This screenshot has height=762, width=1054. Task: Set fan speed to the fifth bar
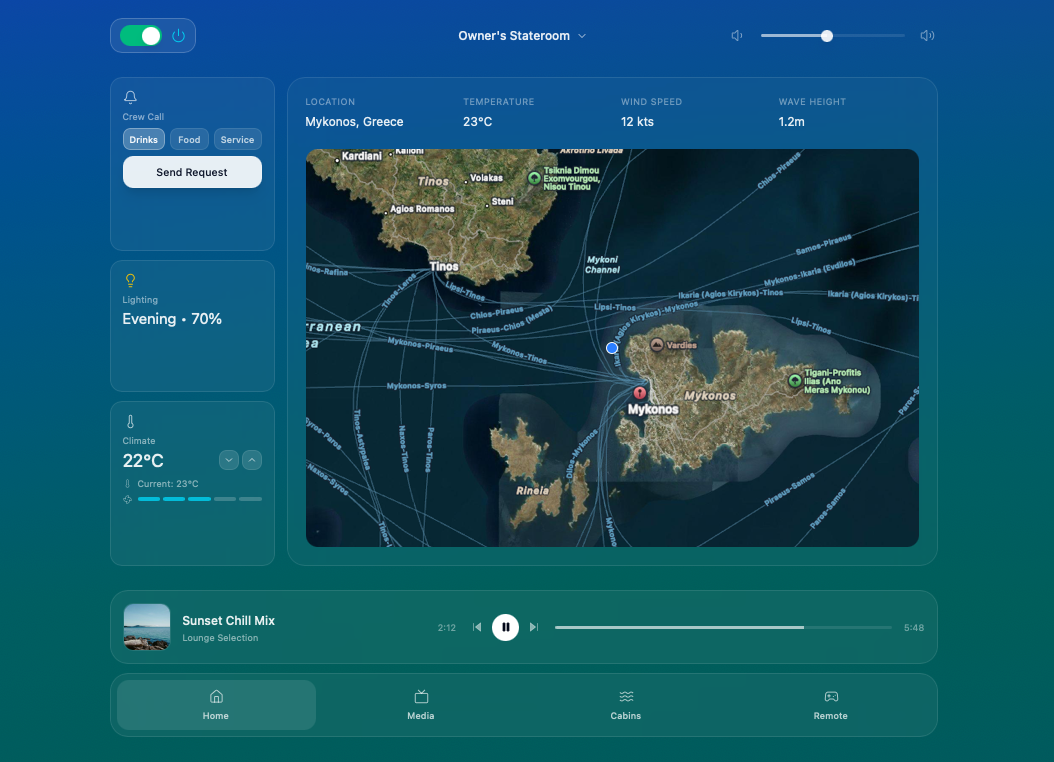tap(251, 499)
